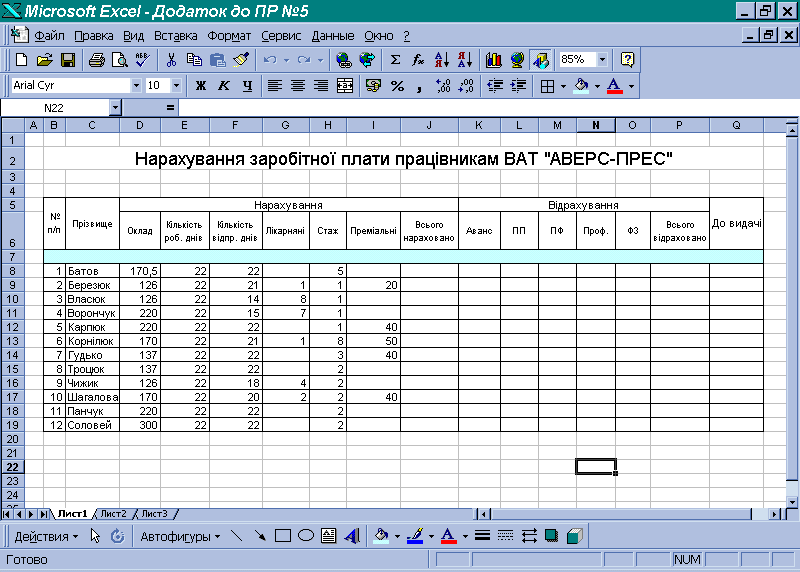This screenshot has height=572, width=800.
Task: Save the workbook with floppy icon
Action: coord(67,60)
